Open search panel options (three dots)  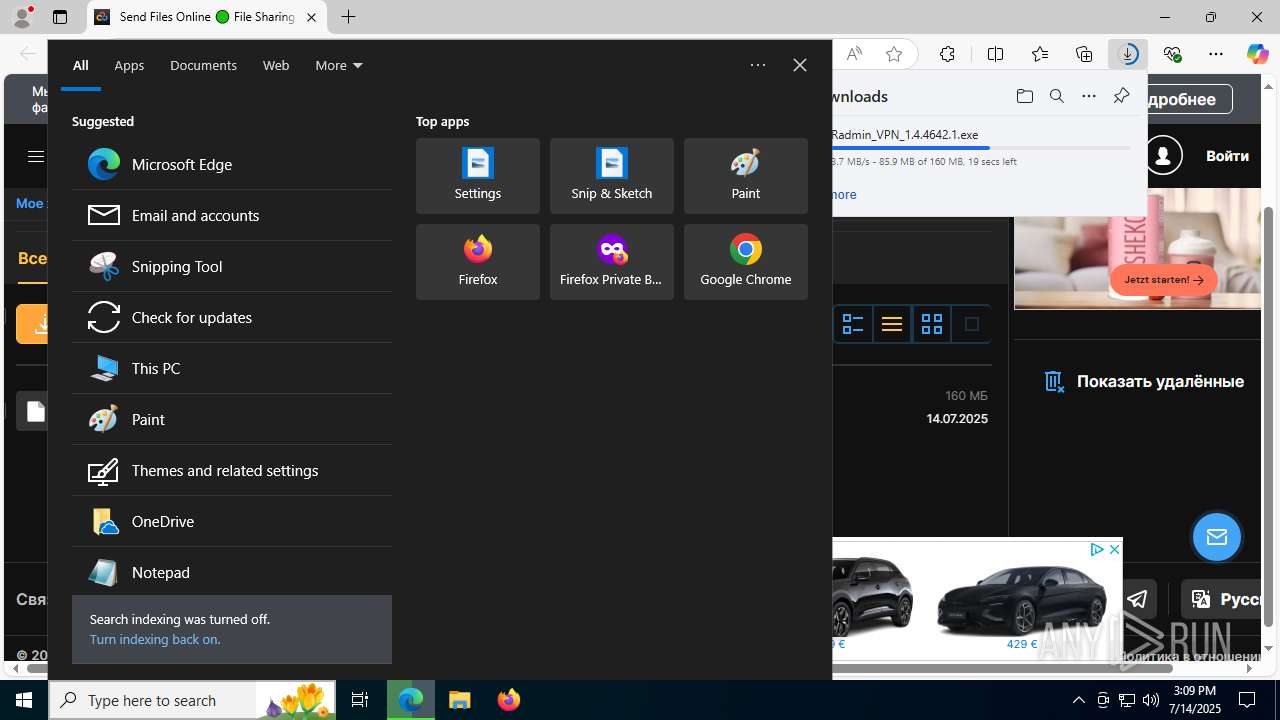[758, 65]
